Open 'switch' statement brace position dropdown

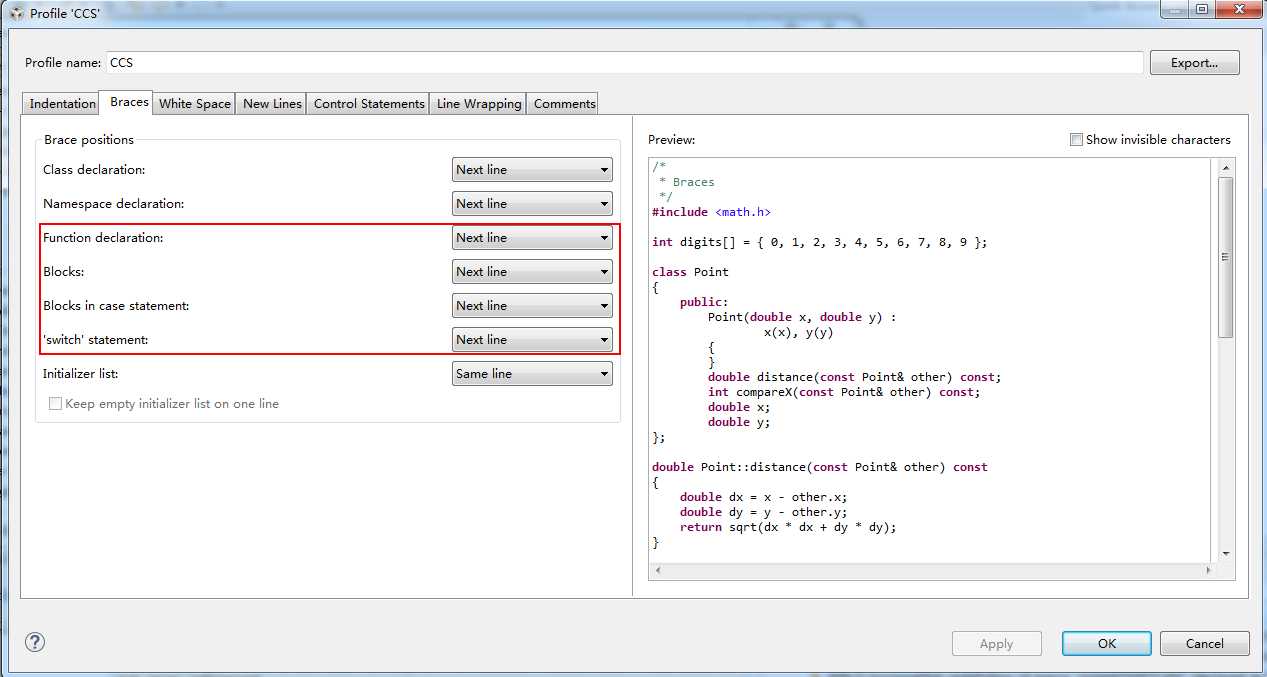tap(532, 340)
